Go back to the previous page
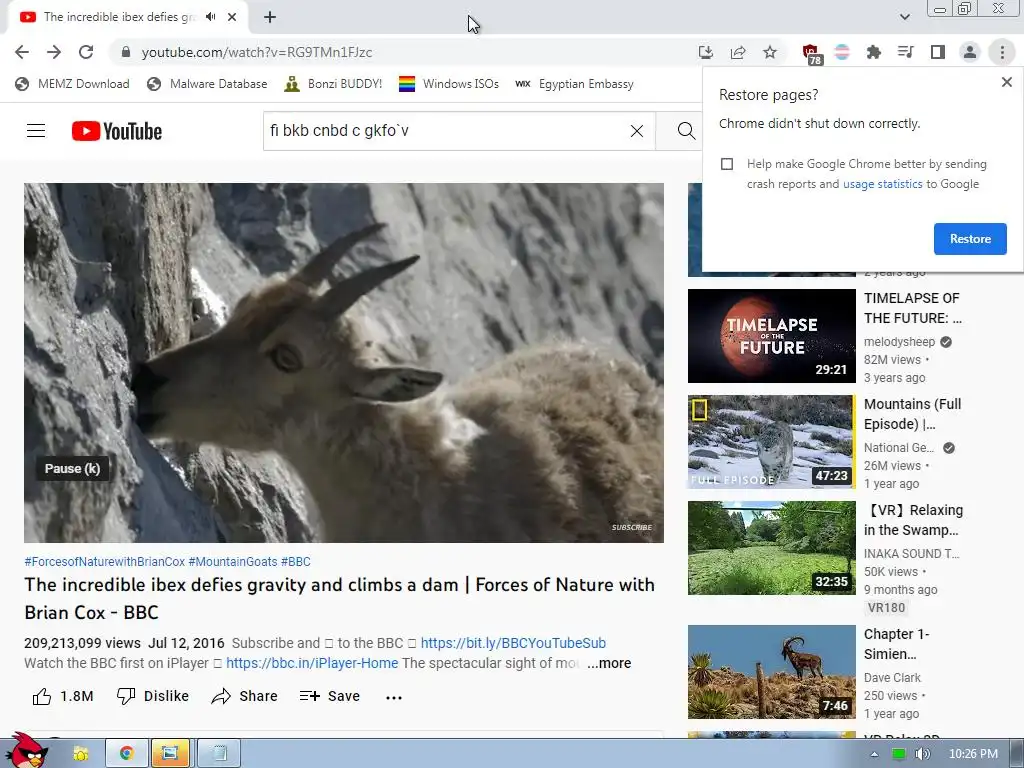This screenshot has width=1024, height=768. click(x=22, y=52)
